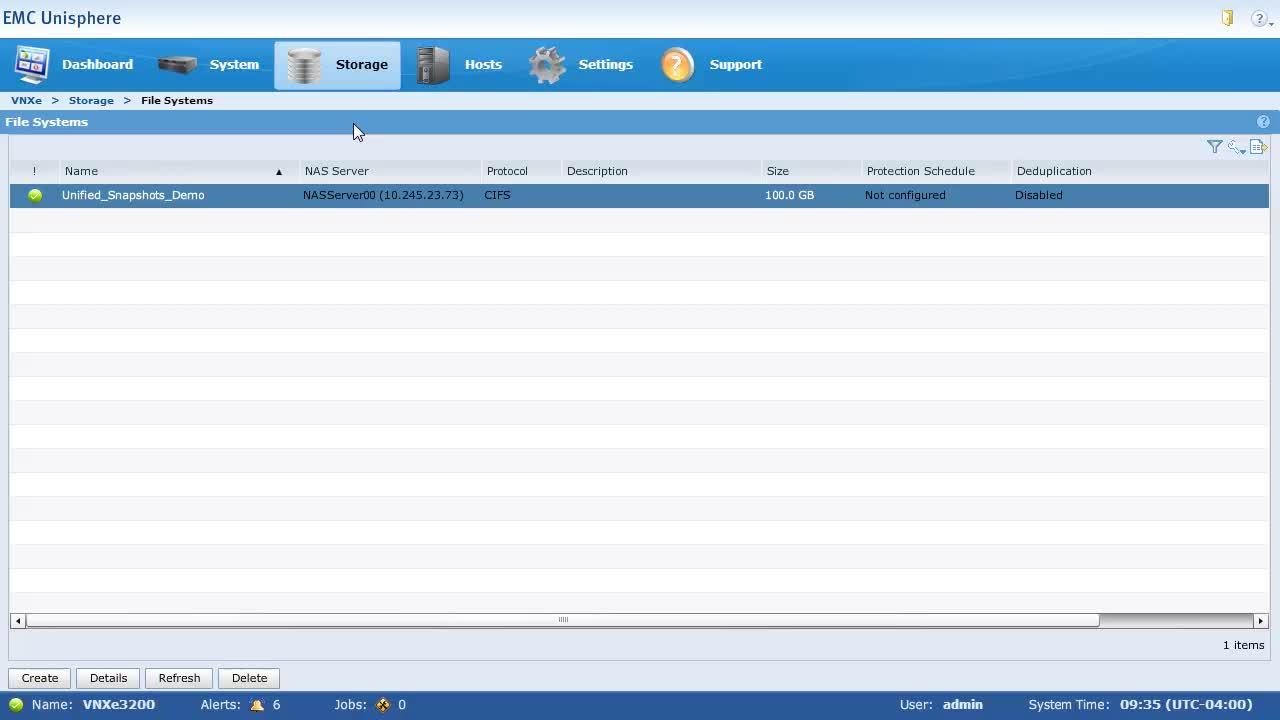Viewport: 1280px width, 720px height.
Task: Click the horizontal scrollbar left arrow
Action: [x=17, y=621]
